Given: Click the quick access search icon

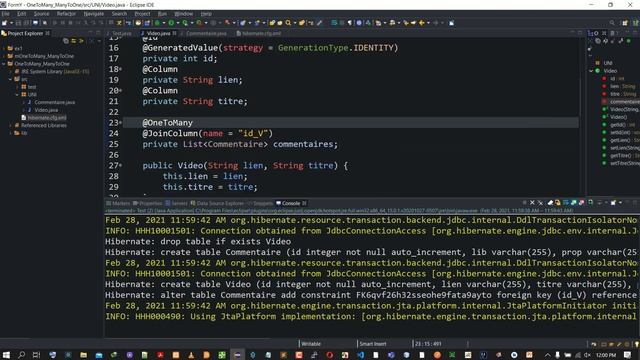Looking at the screenshot, I should tap(612, 23).
